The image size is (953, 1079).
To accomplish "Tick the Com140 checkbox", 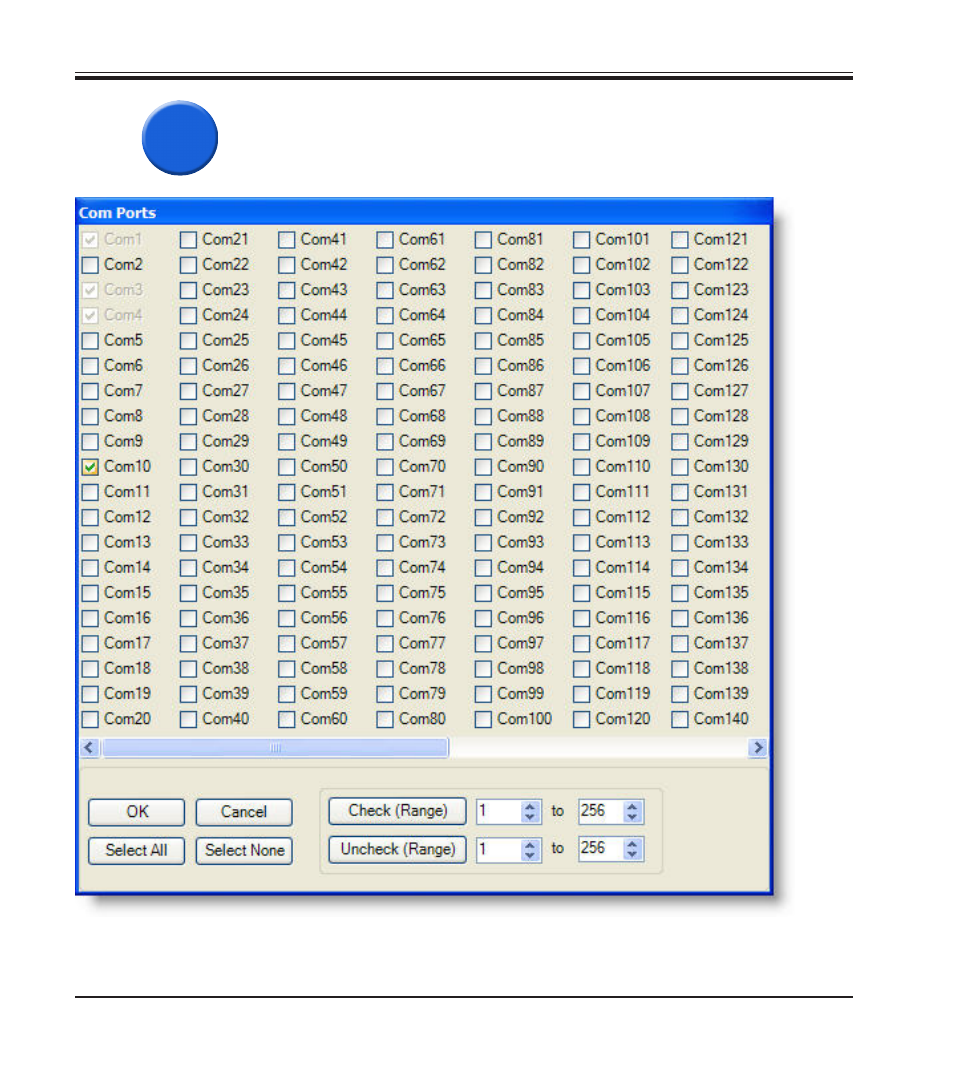I will (x=680, y=719).
